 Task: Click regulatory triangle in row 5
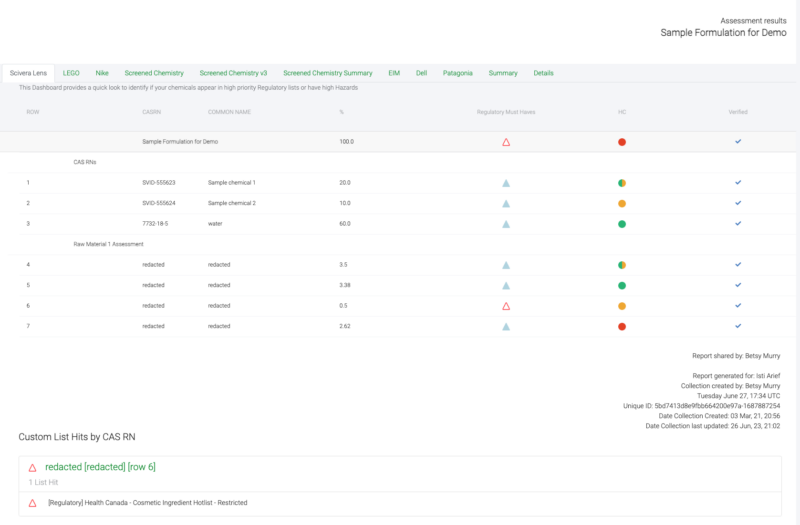coord(506,285)
